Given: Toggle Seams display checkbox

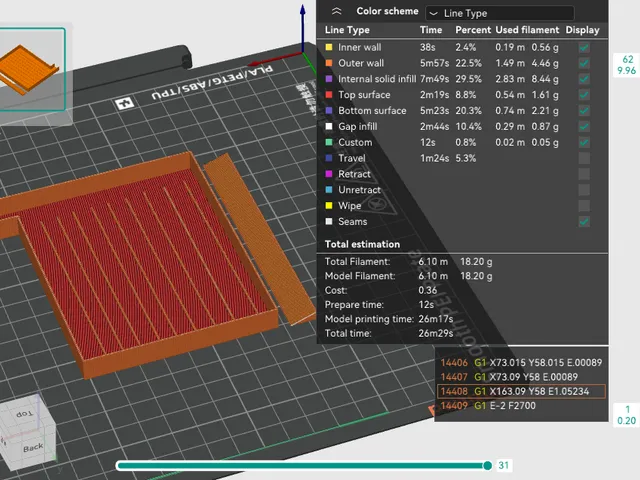Looking at the screenshot, I should tap(584, 222).
